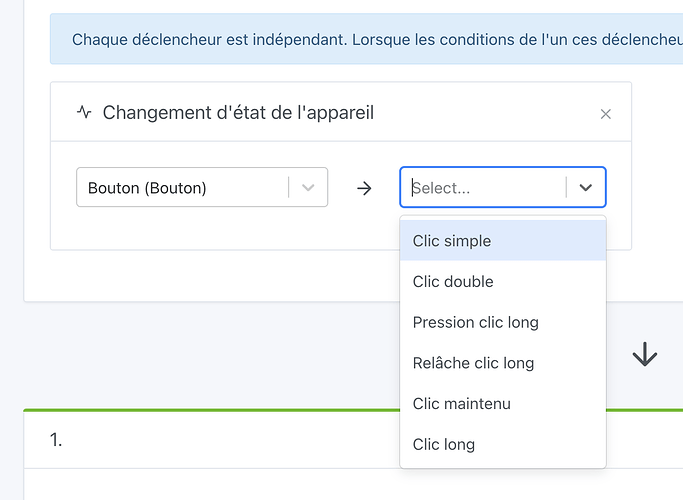Click the large down arrow icon
This screenshot has width=683, height=500.
pos(645,354)
